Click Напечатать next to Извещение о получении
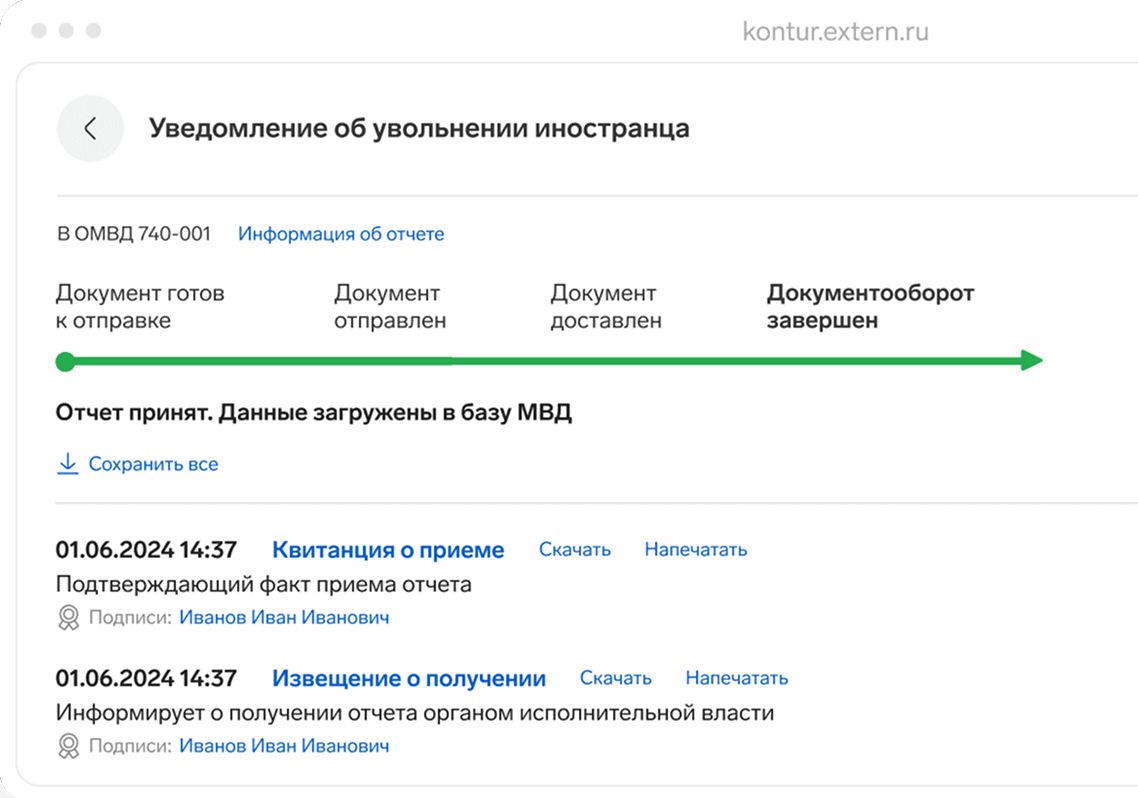The image size is (1138, 798). 737,678
